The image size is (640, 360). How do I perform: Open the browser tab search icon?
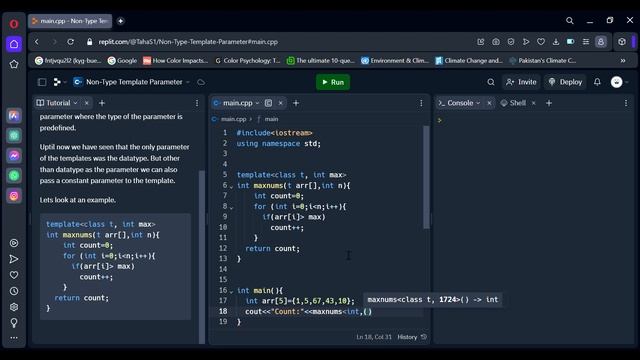tap(570, 20)
